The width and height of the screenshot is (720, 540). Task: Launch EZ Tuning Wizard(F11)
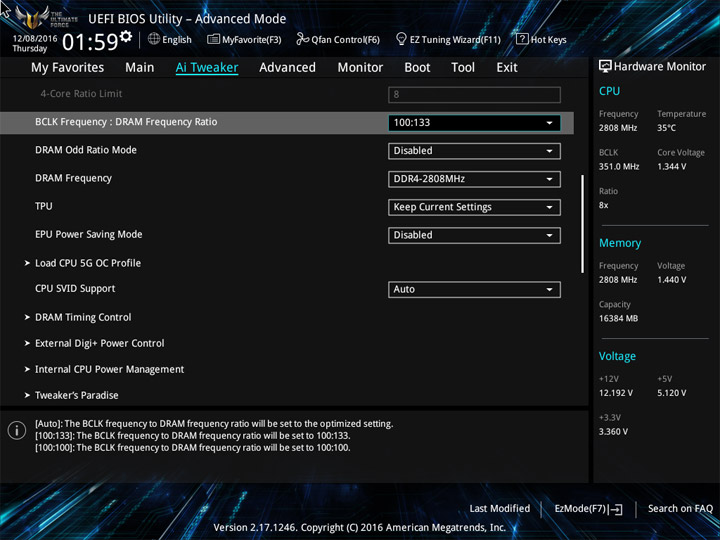pyautogui.click(x=449, y=39)
